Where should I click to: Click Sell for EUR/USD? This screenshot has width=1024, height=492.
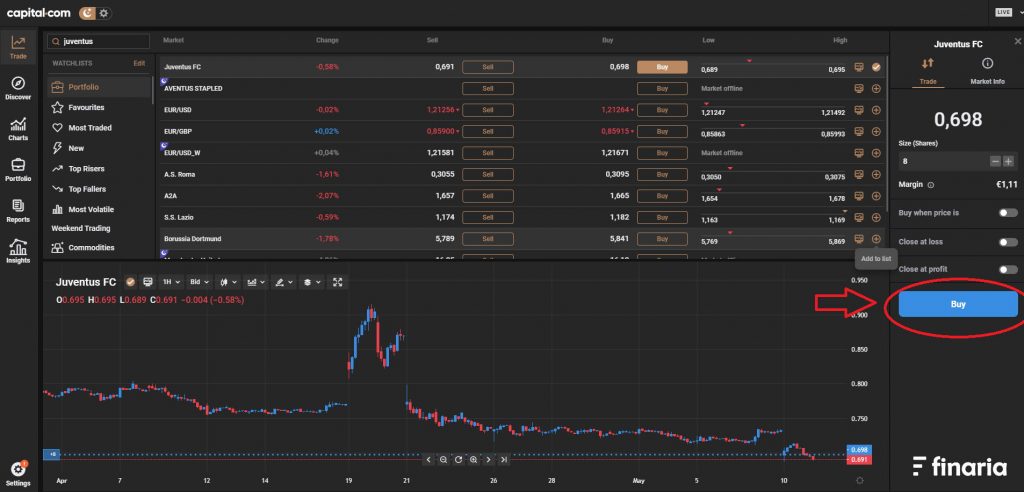[x=488, y=110]
